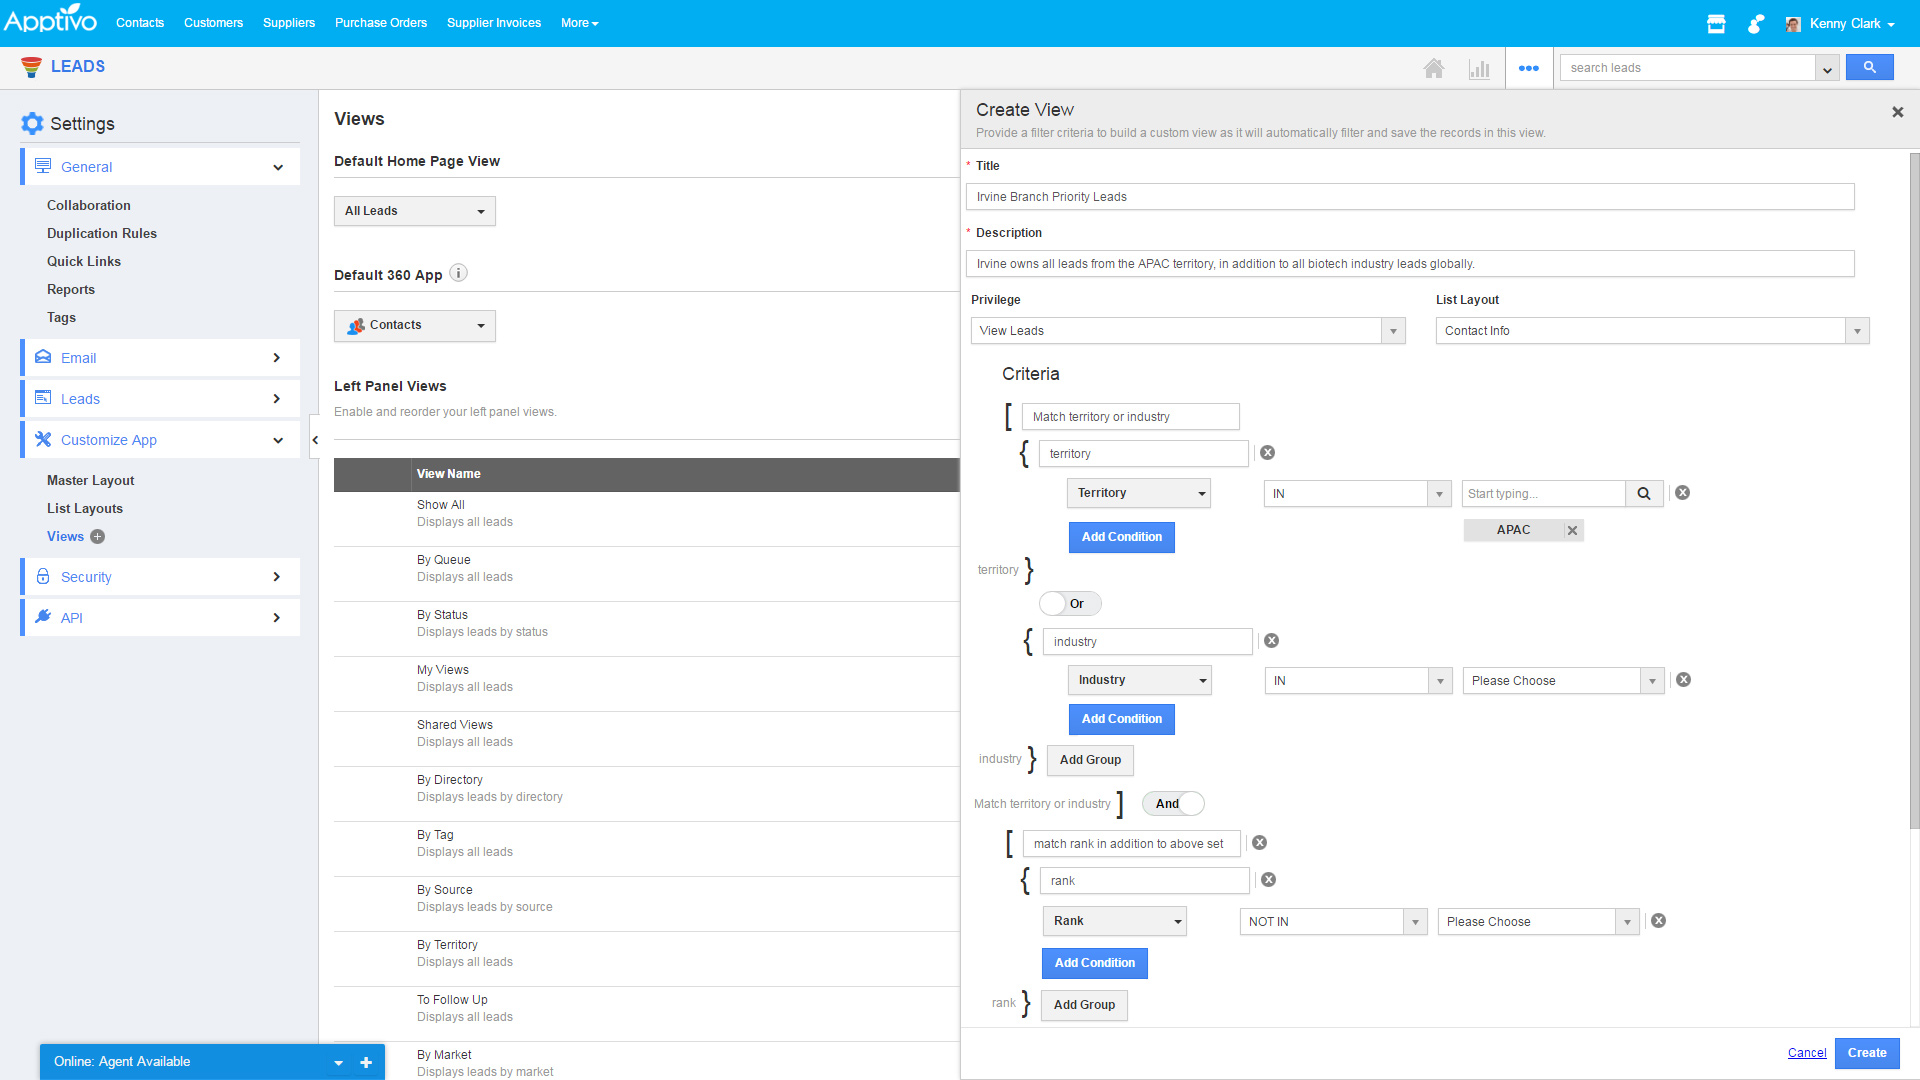Screen dimensions: 1920x1080
Task: Click the Title input field
Action: click(1409, 197)
